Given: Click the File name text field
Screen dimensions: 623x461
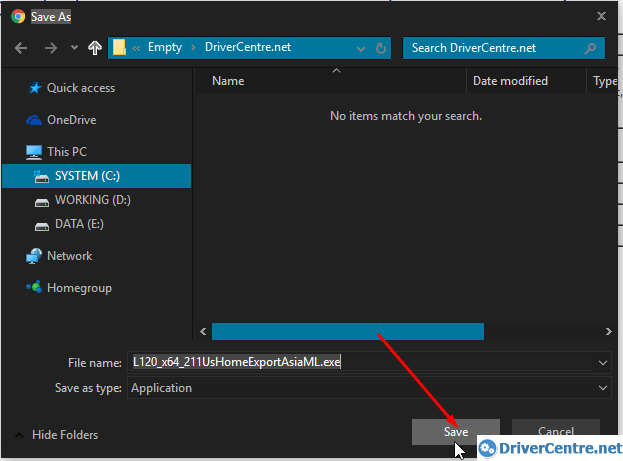Looking at the screenshot, I should pyautogui.click(x=361, y=362).
